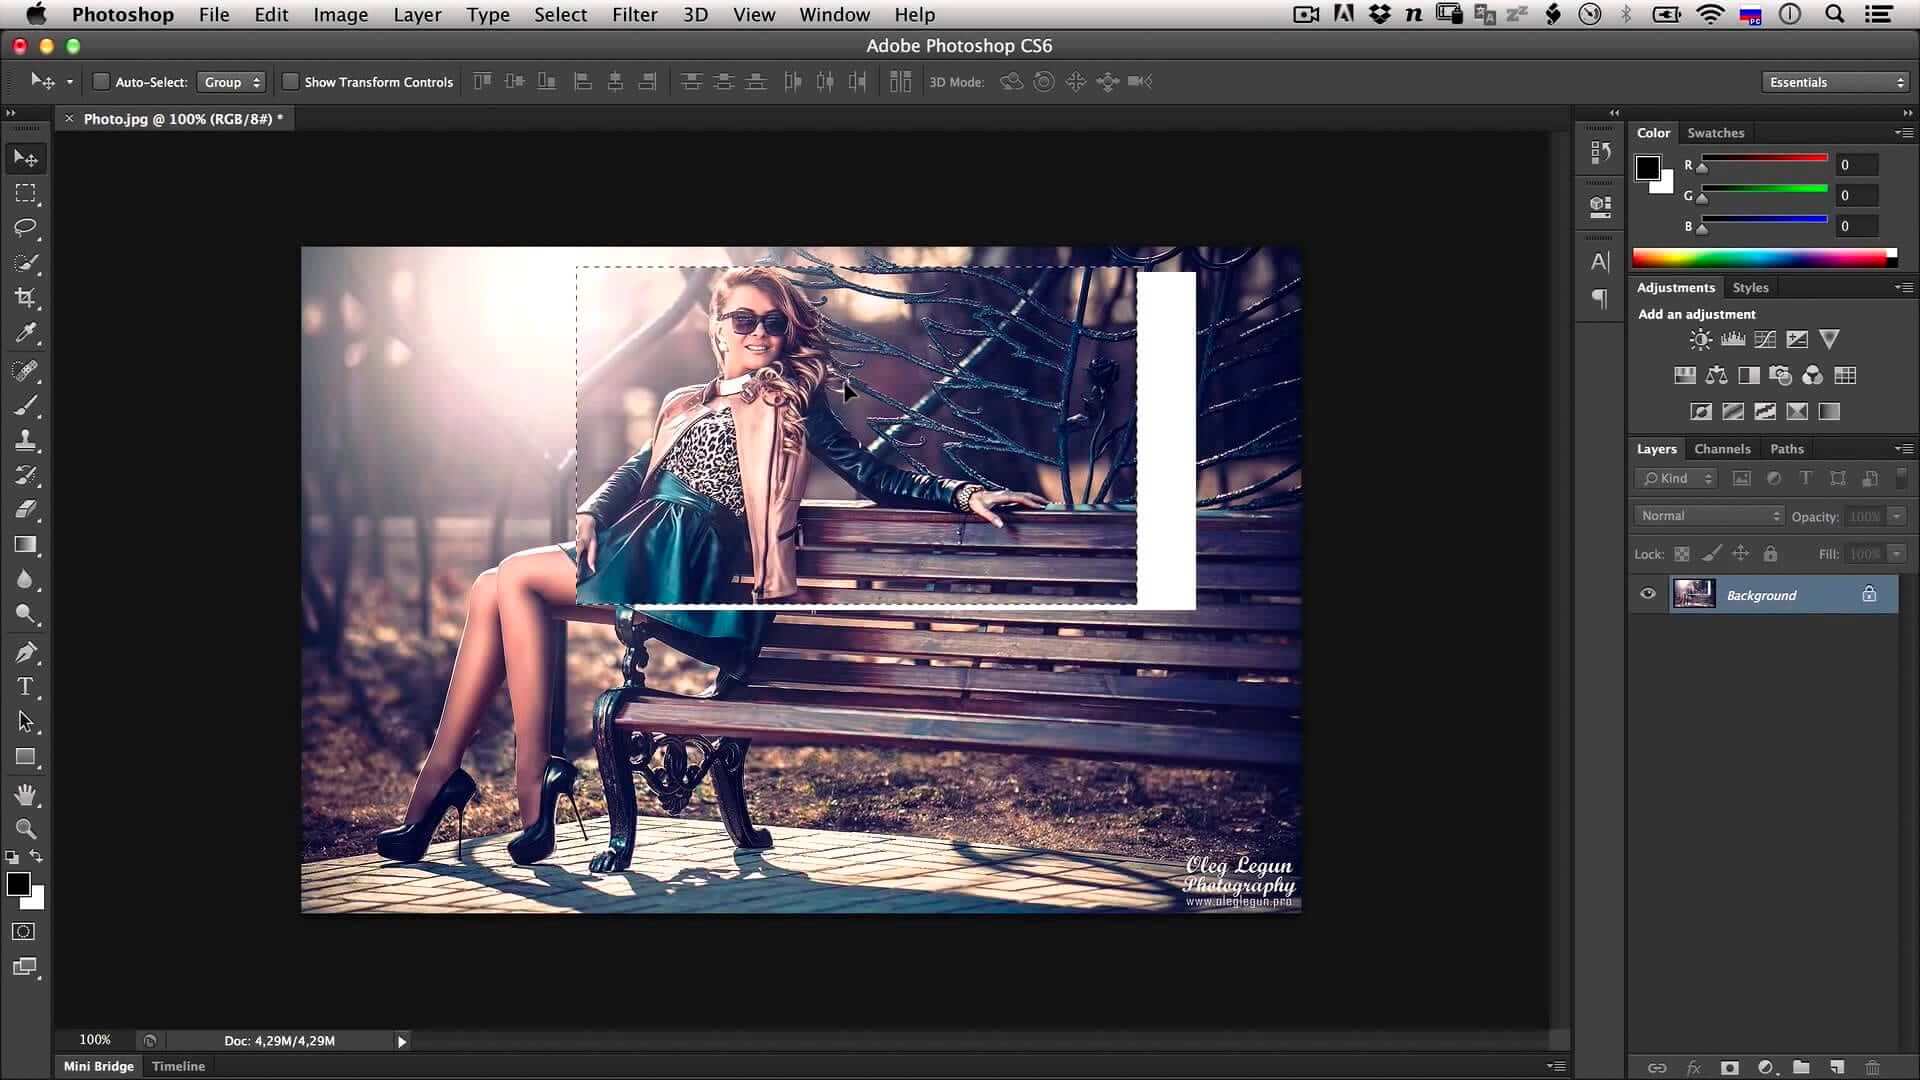Screen dimensions: 1920x1080
Task: Switch to the Channels tab
Action: [x=1722, y=449]
